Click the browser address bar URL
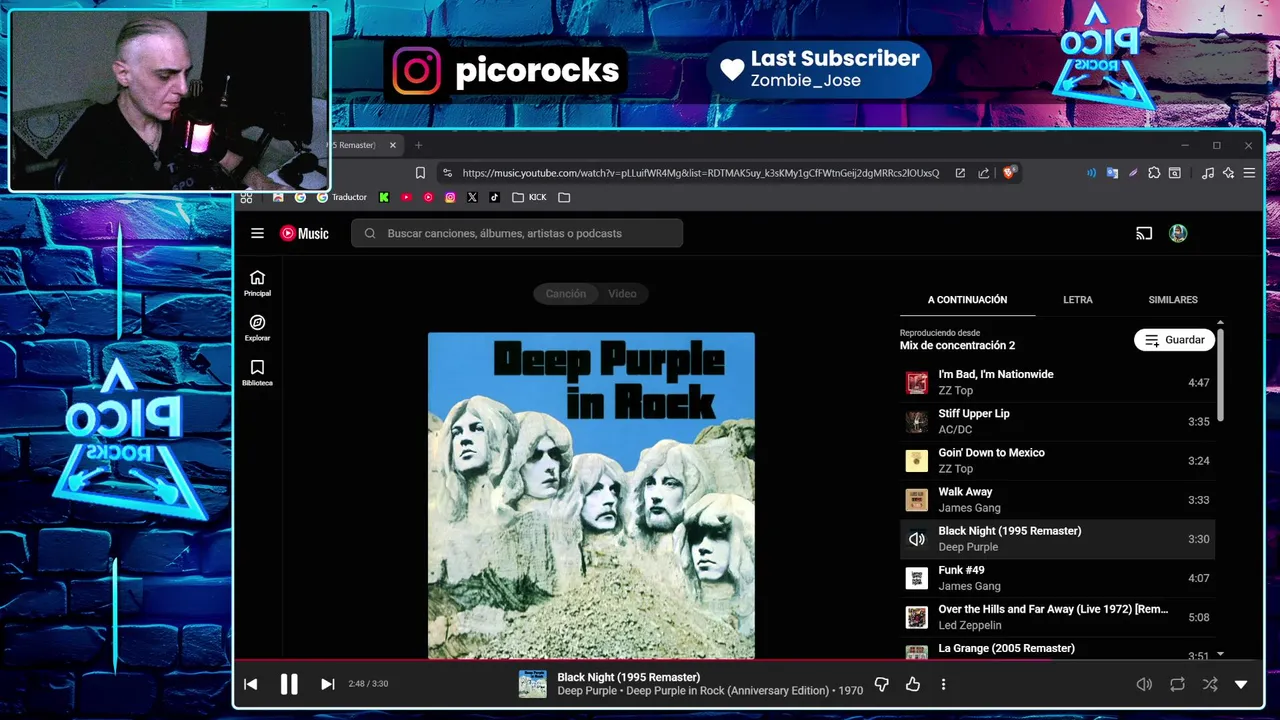The height and width of the screenshot is (720, 1280). click(700, 173)
